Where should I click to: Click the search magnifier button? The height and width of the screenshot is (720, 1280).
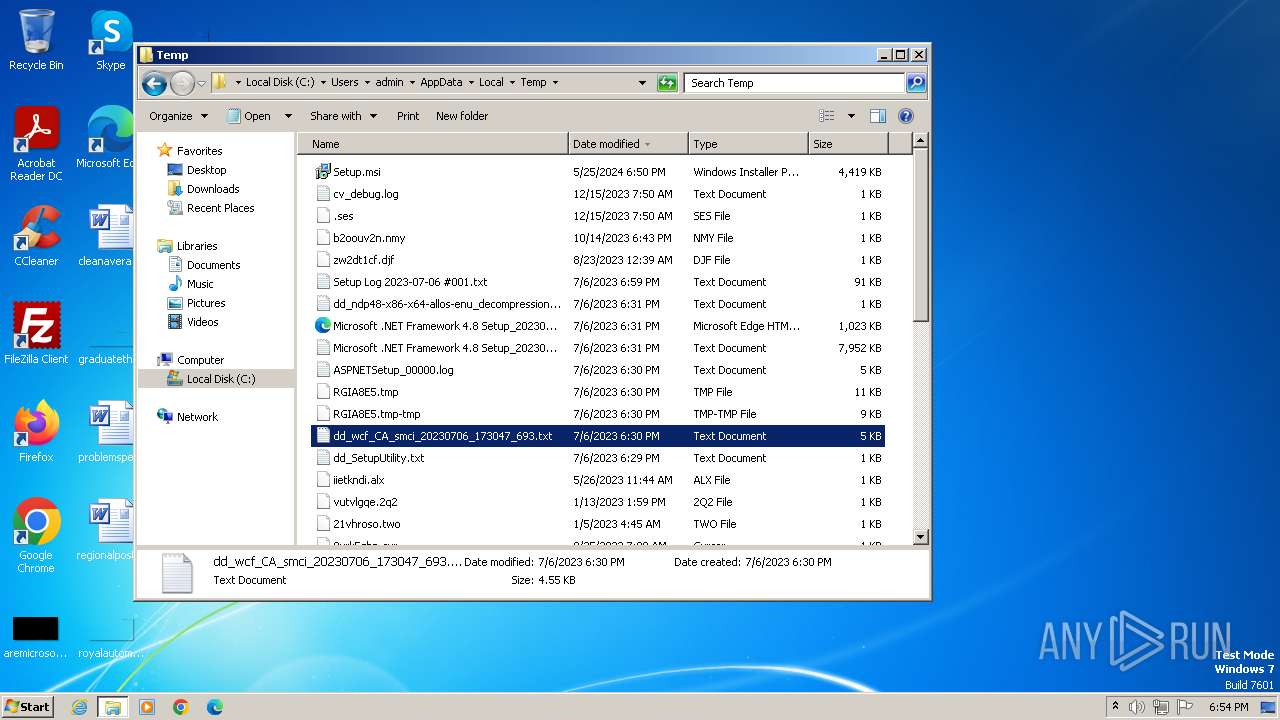pyautogui.click(x=915, y=83)
